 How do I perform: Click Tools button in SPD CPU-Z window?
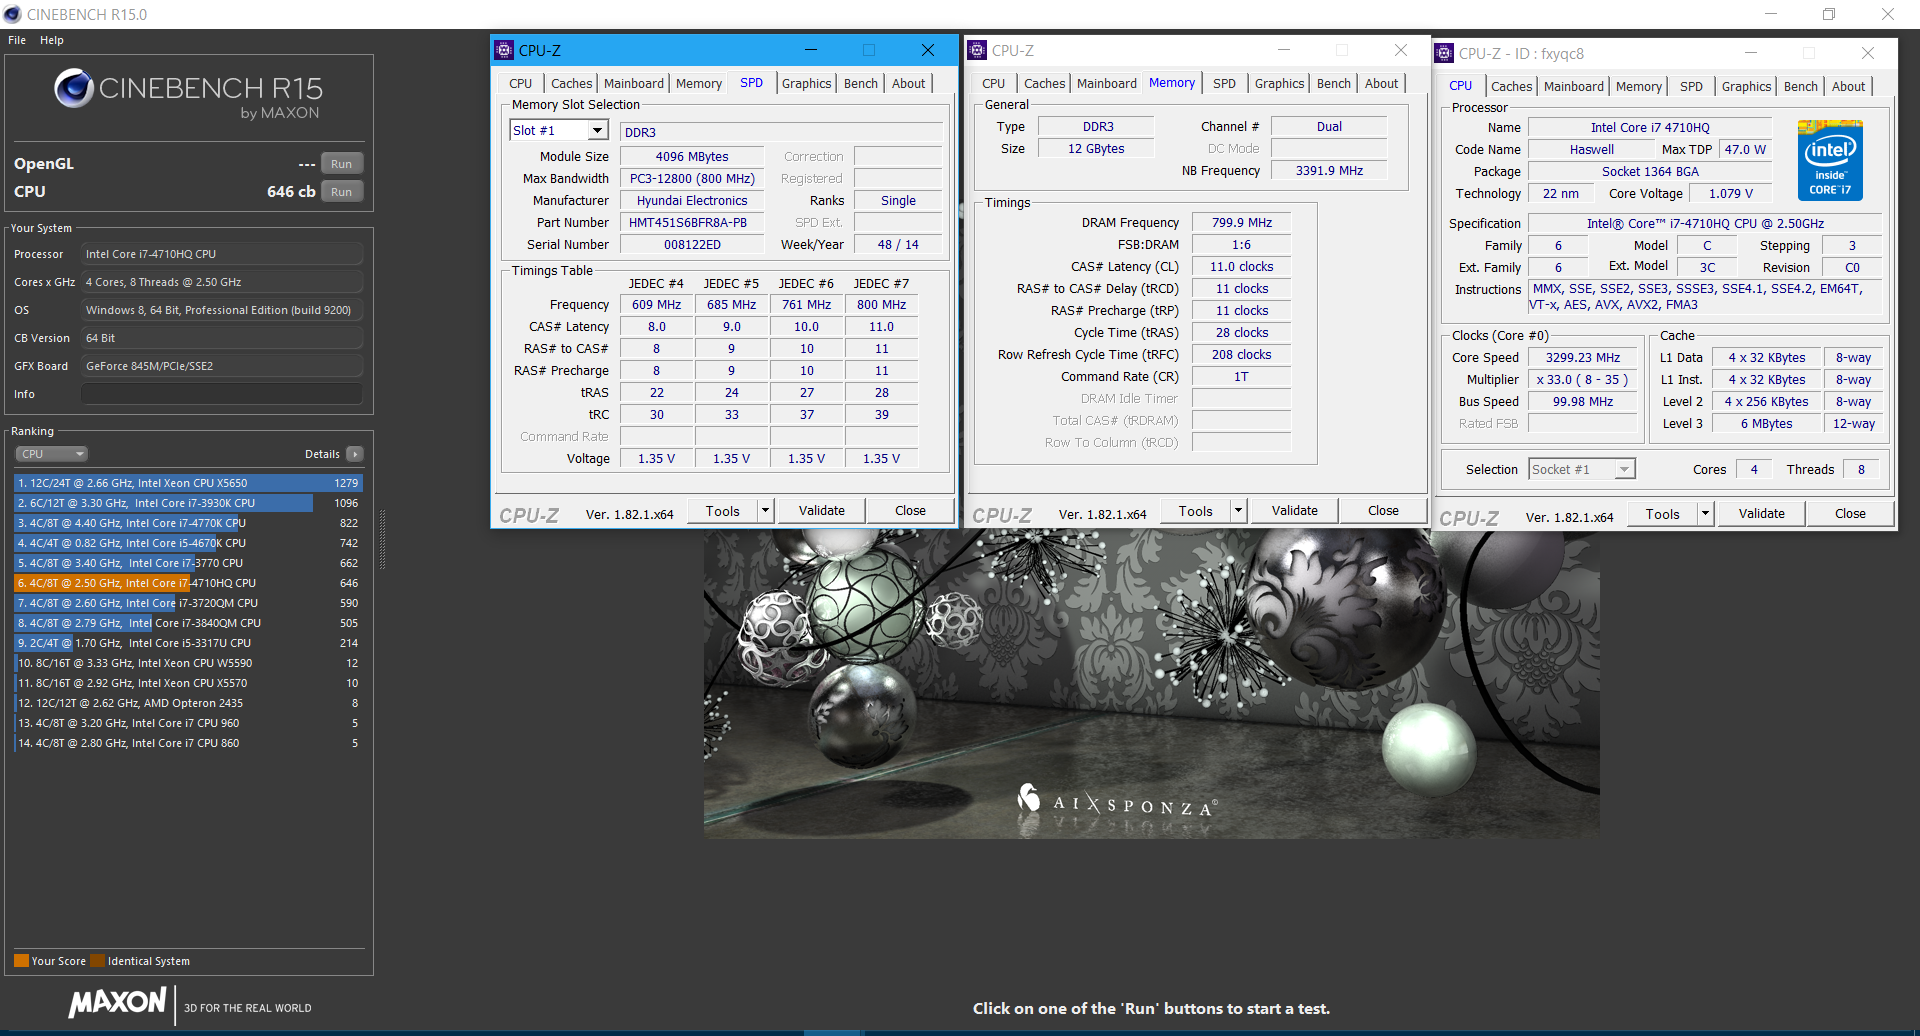(723, 511)
